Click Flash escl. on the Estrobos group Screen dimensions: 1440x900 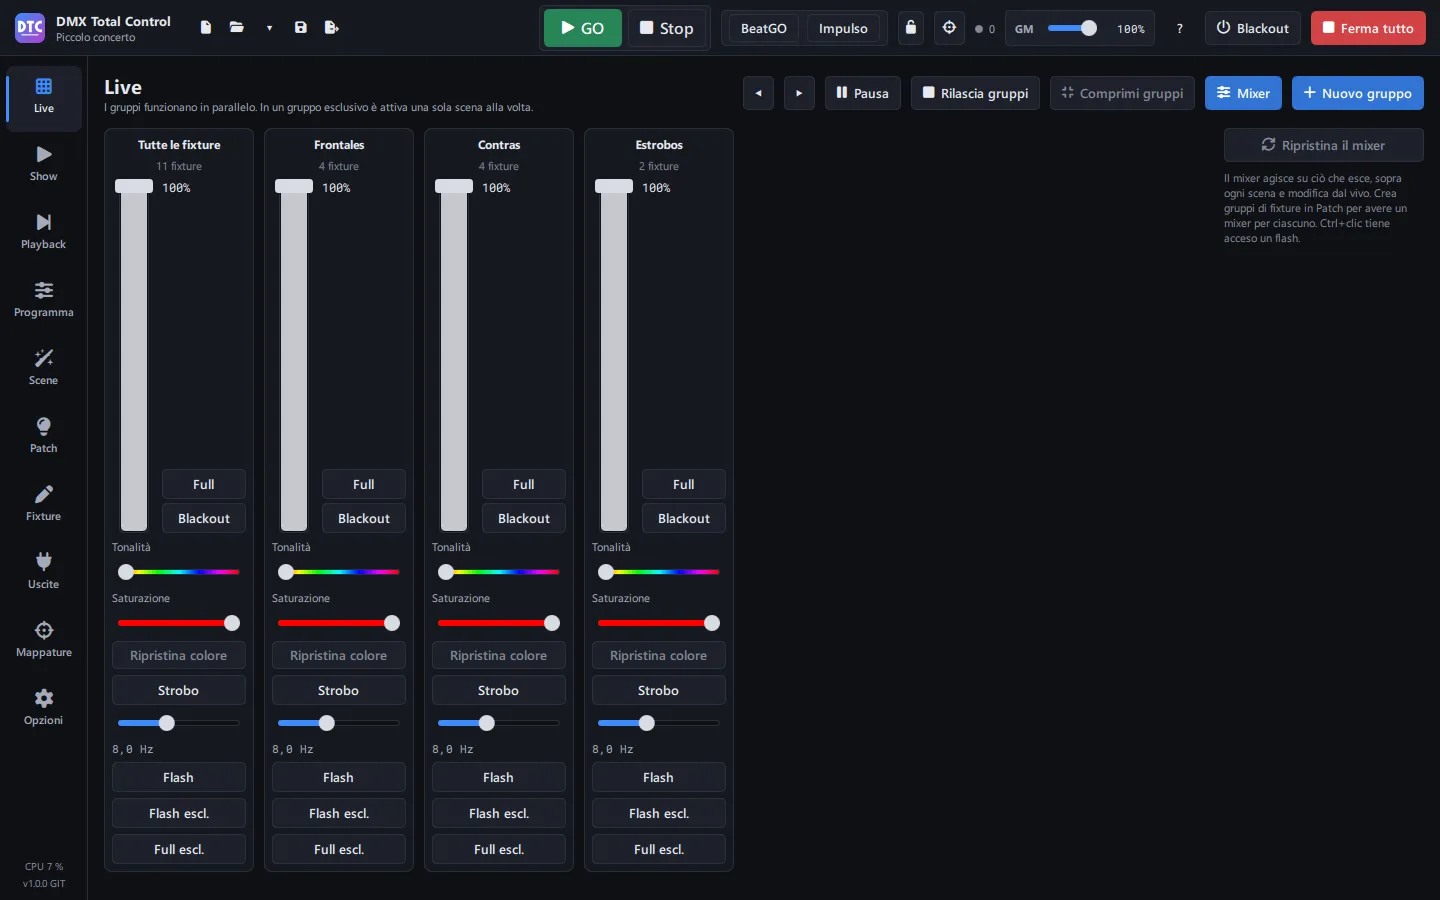[x=659, y=813]
